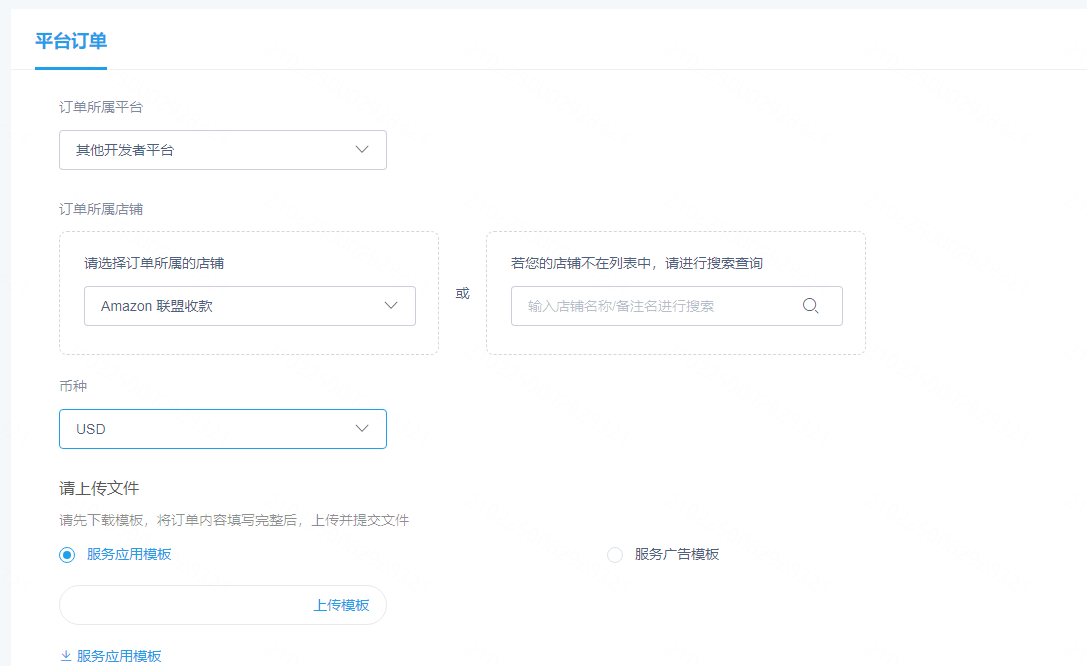1087x666 pixels.
Task: Expand the store dropdown showing Amazon 联盟收款
Action: point(249,306)
